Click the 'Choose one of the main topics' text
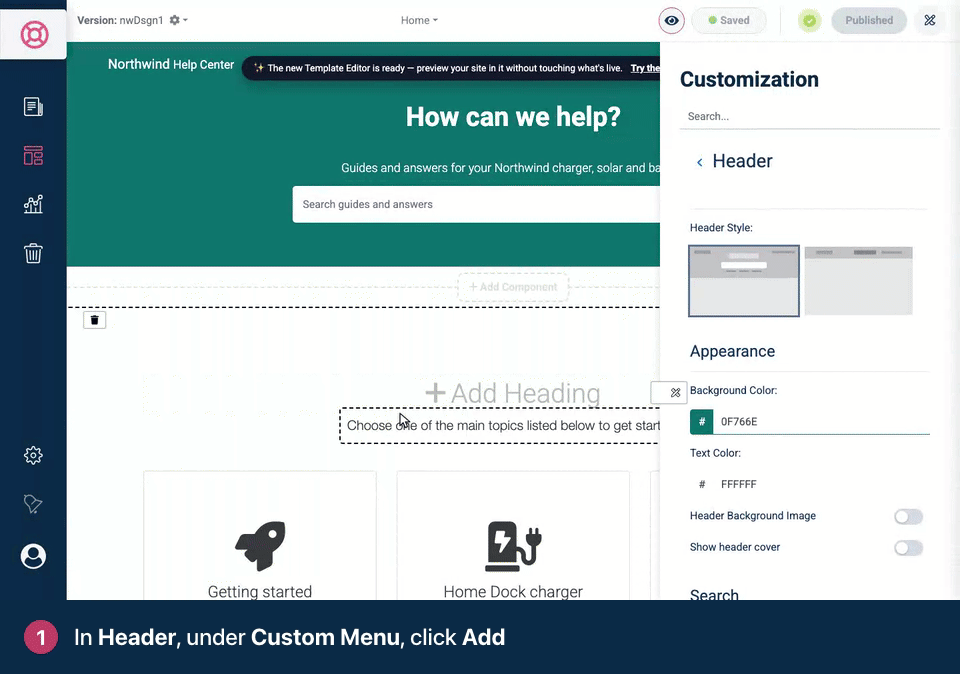This screenshot has height=674, width=960. pos(503,425)
